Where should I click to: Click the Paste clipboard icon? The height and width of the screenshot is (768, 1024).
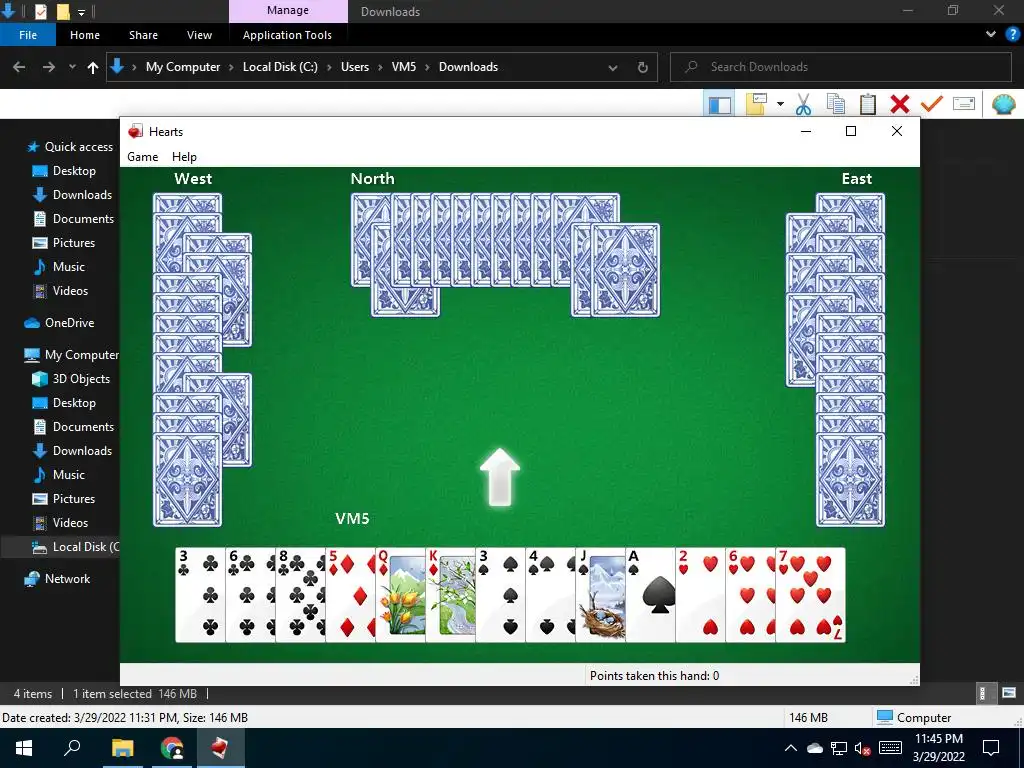pyautogui.click(x=868, y=104)
